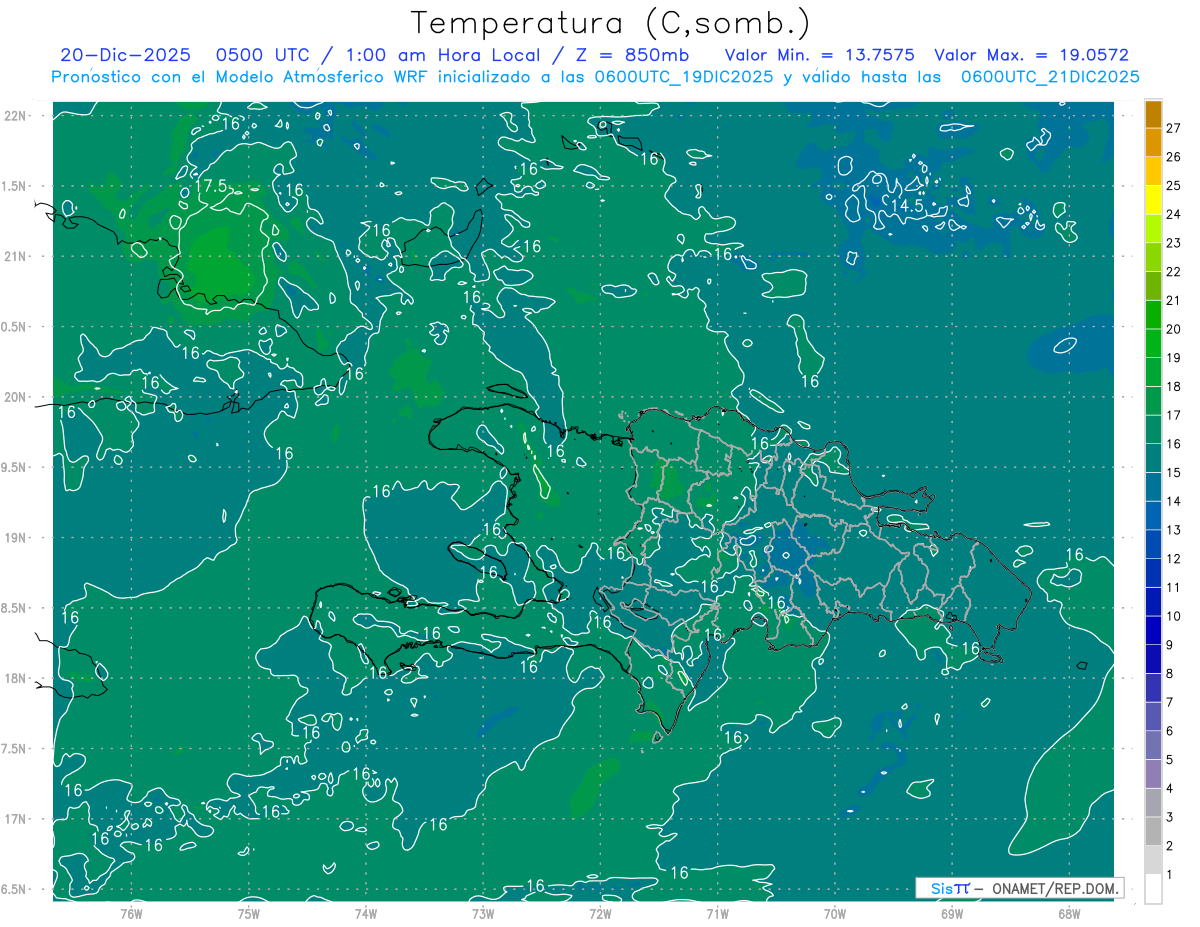Click the "19N" latitude axis label

[15, 537]
